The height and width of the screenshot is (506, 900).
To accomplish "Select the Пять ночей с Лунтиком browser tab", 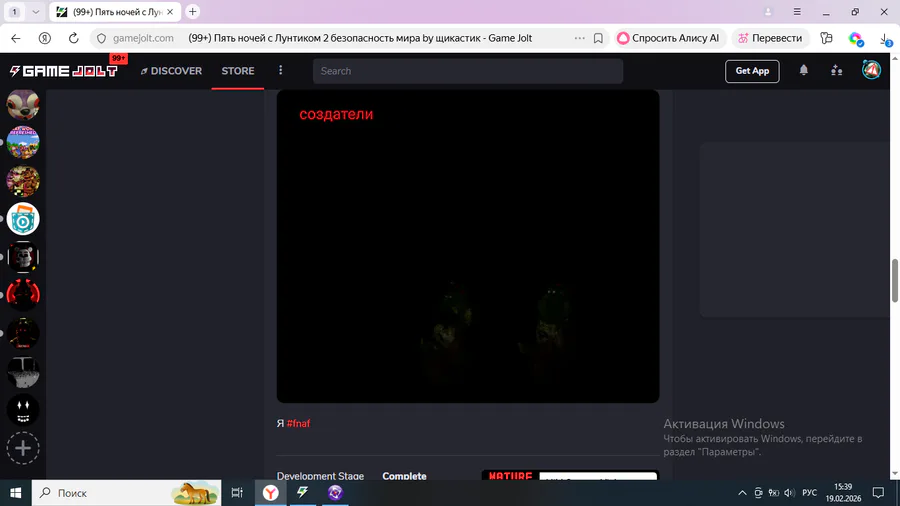I will click(115, 11).
